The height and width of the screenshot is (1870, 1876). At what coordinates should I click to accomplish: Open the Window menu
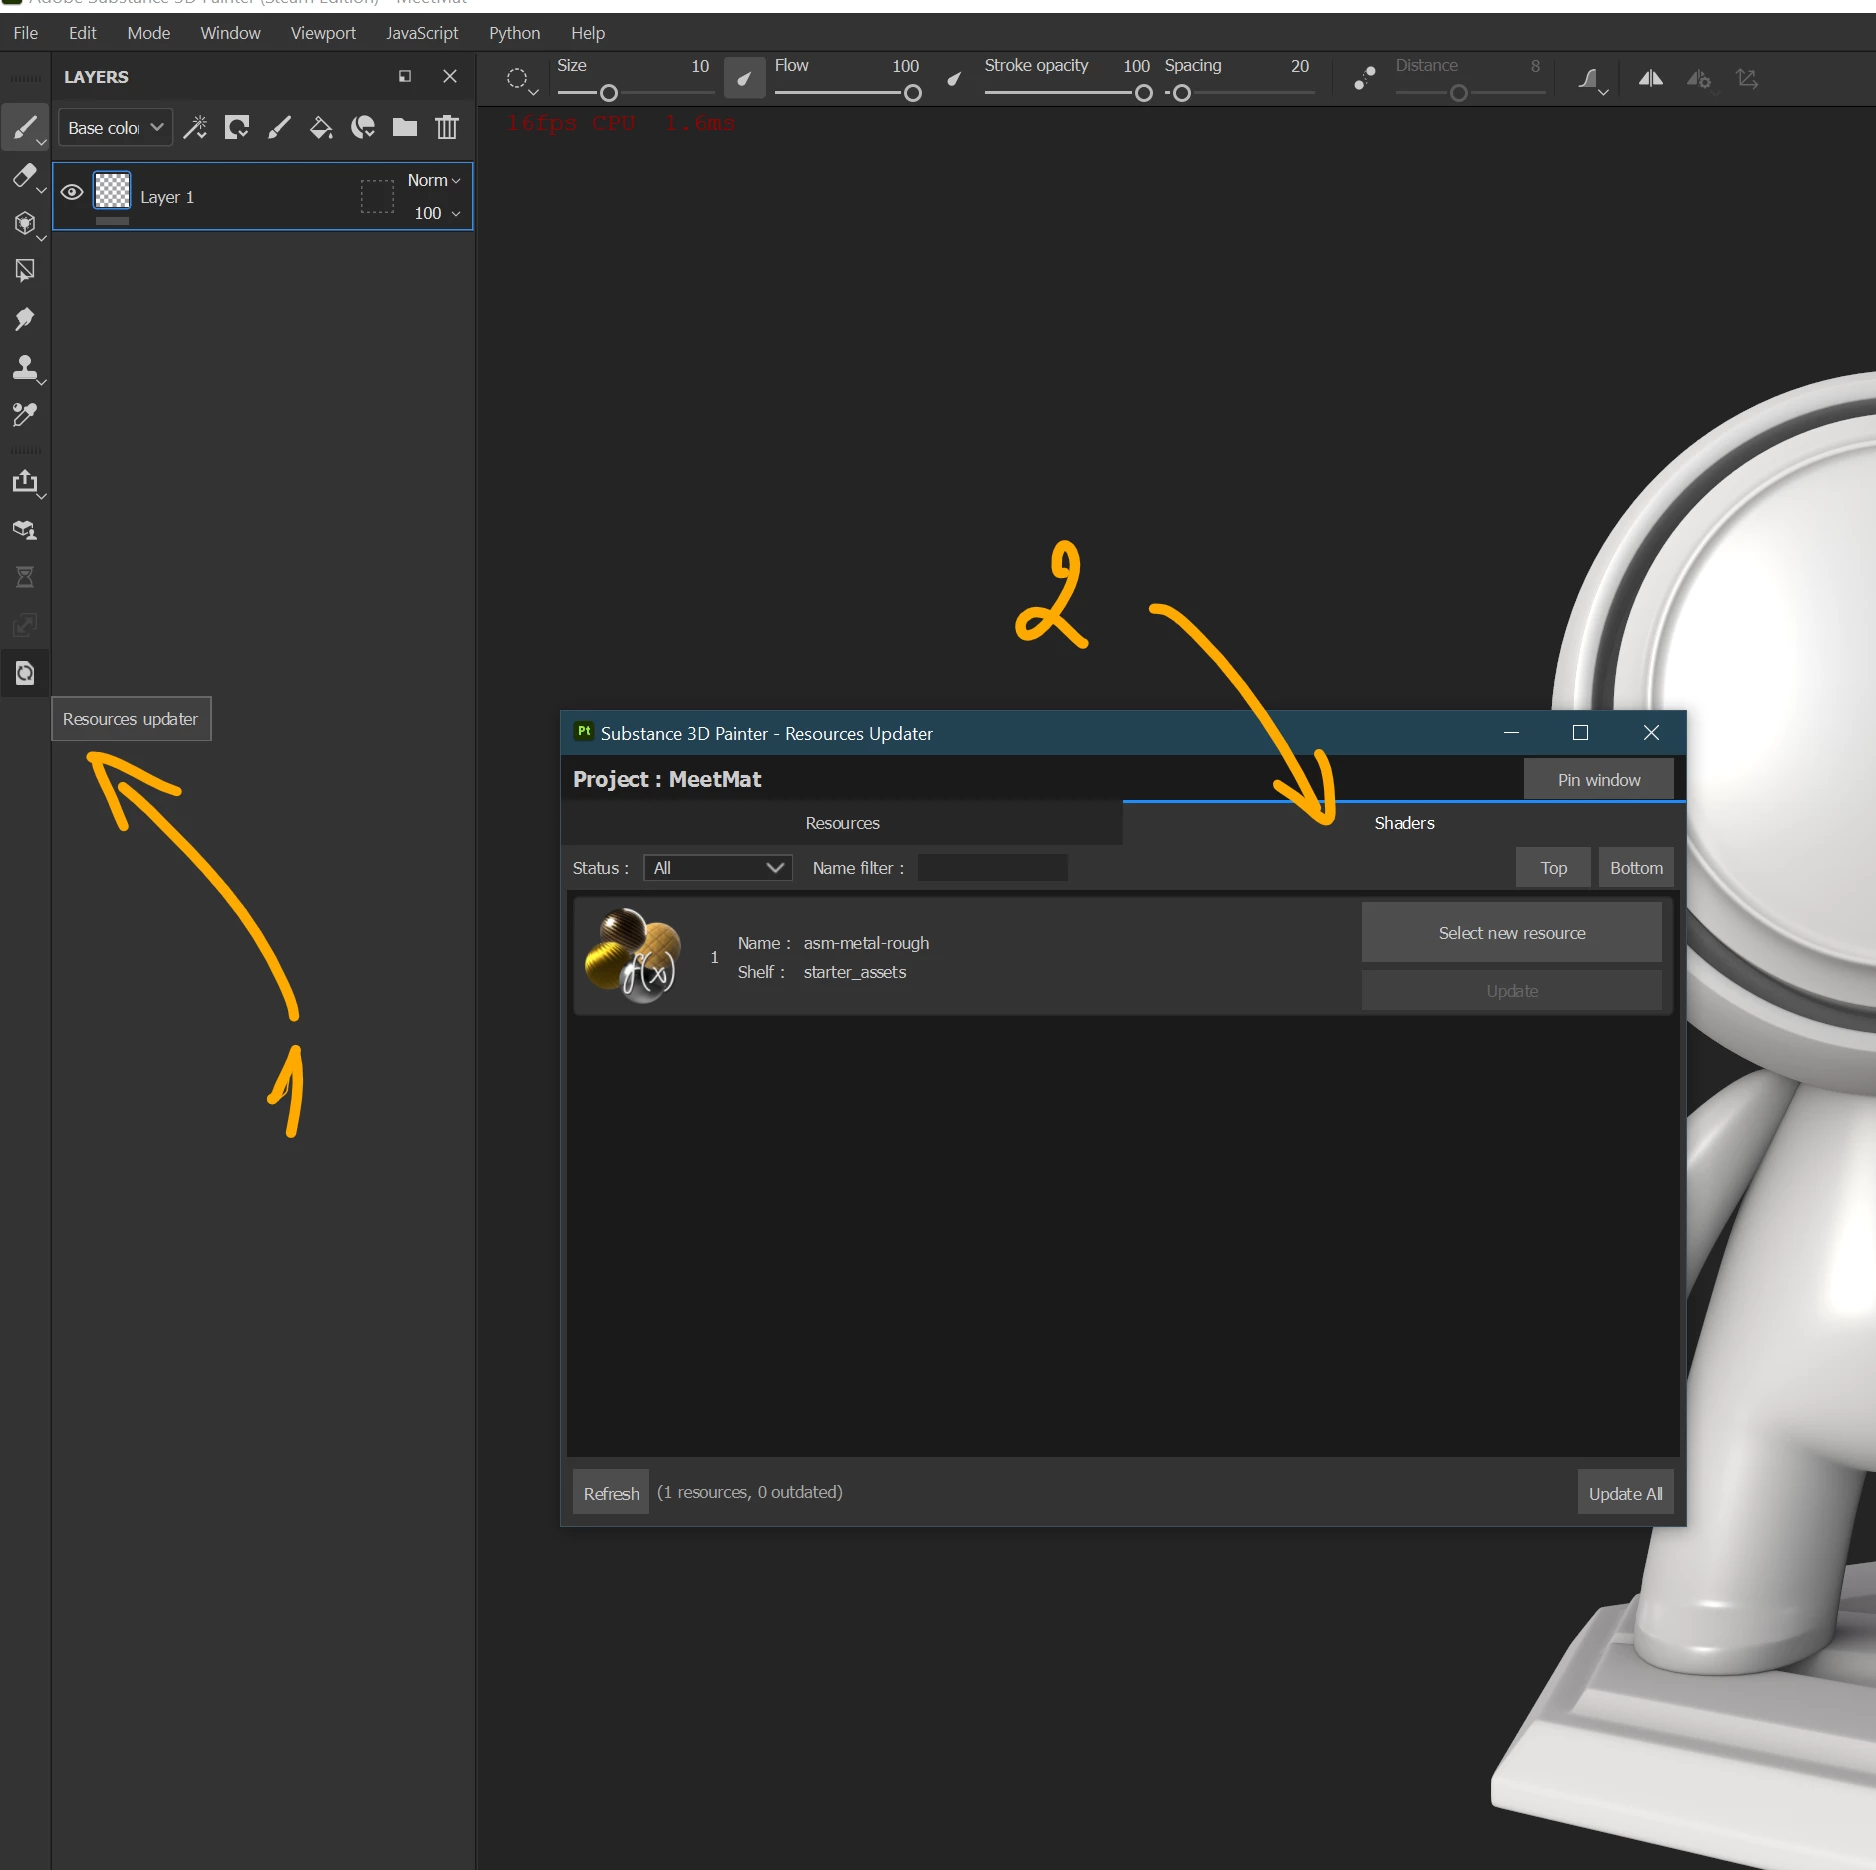(230, 33)
